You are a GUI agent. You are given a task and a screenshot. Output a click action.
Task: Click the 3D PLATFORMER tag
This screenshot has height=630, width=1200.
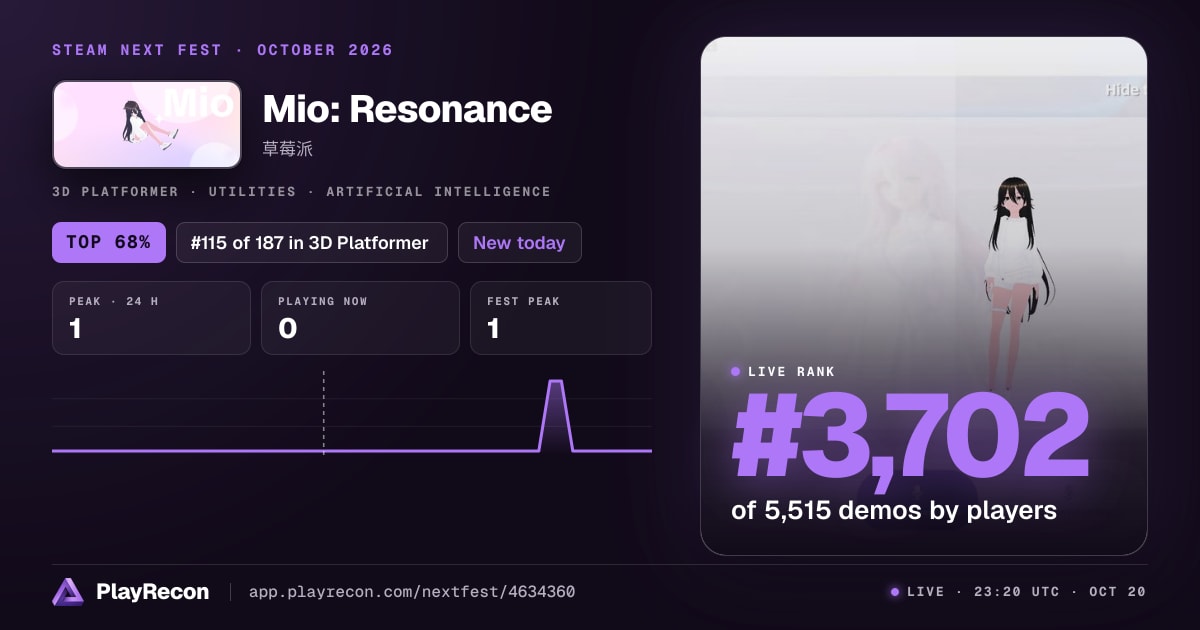click(x=115, y=191)
